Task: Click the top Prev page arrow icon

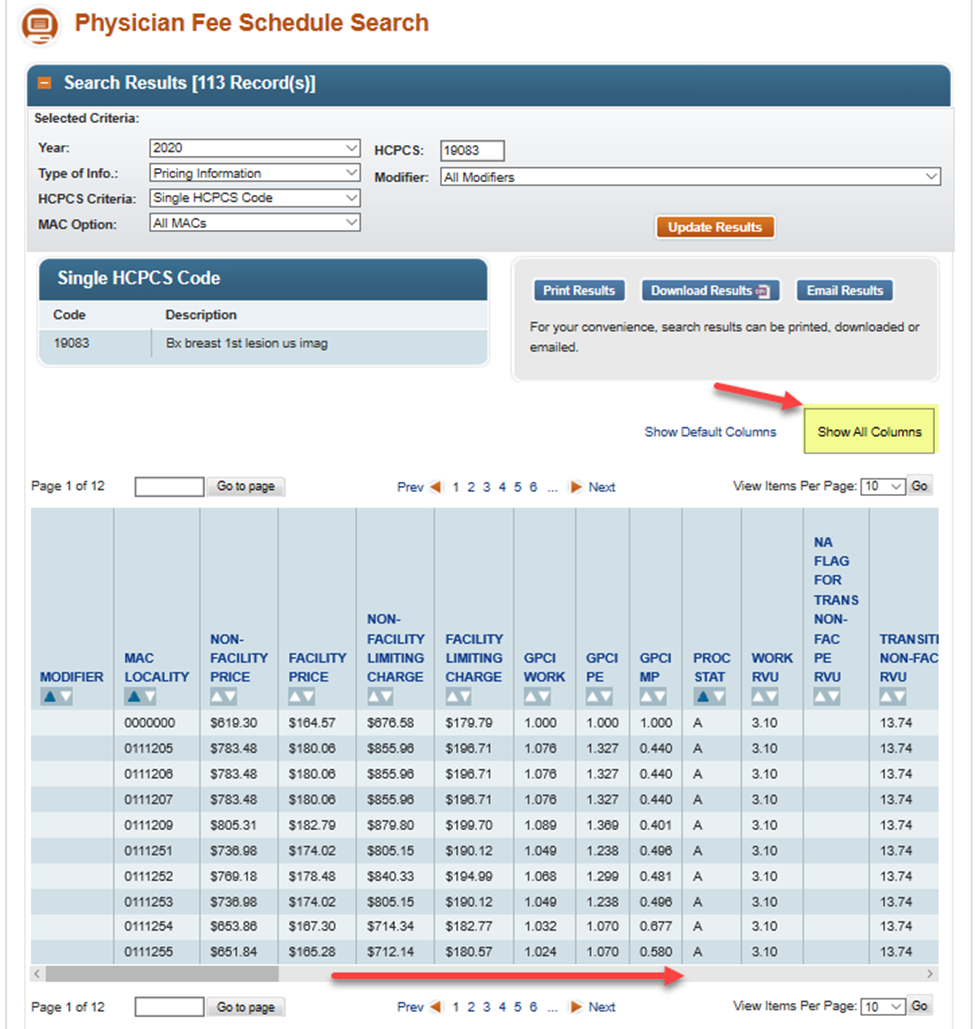Action: point(435,488)
